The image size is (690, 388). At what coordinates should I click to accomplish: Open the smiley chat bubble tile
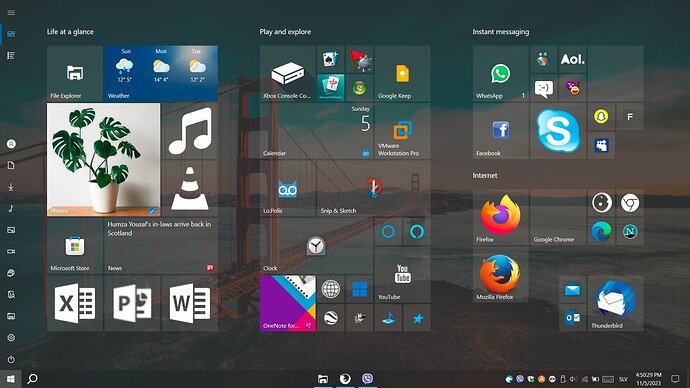(544, 88)
